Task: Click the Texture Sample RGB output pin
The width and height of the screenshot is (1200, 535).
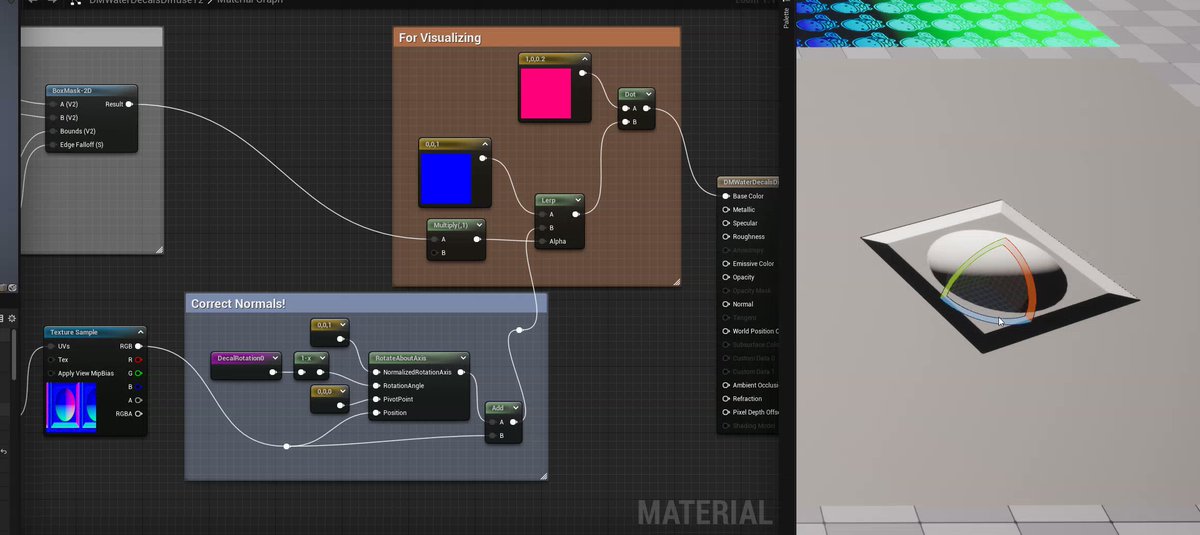Action: pyautogui.click(x=139, y=346)
